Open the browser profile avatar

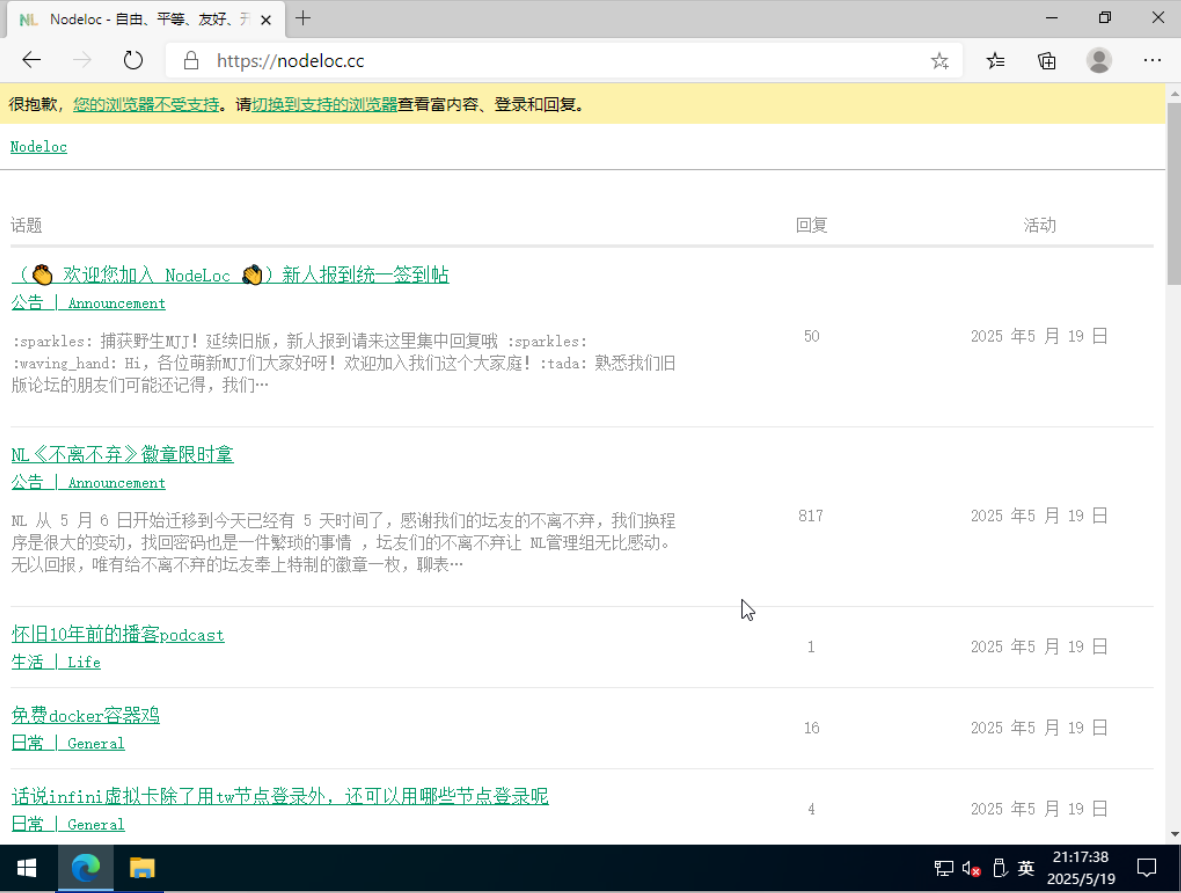(x=1099, y=60)
